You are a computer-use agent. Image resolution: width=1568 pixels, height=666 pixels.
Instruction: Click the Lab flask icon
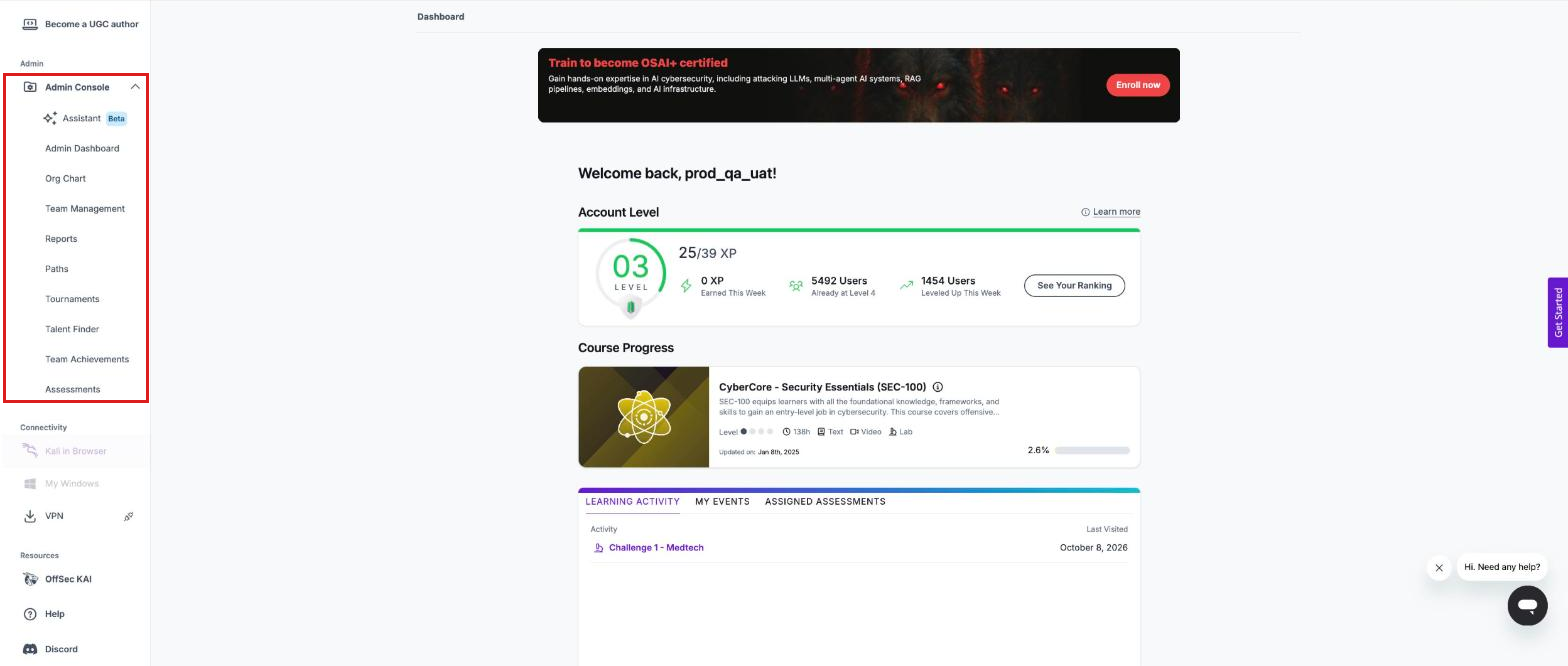click(x=893, y=432)
